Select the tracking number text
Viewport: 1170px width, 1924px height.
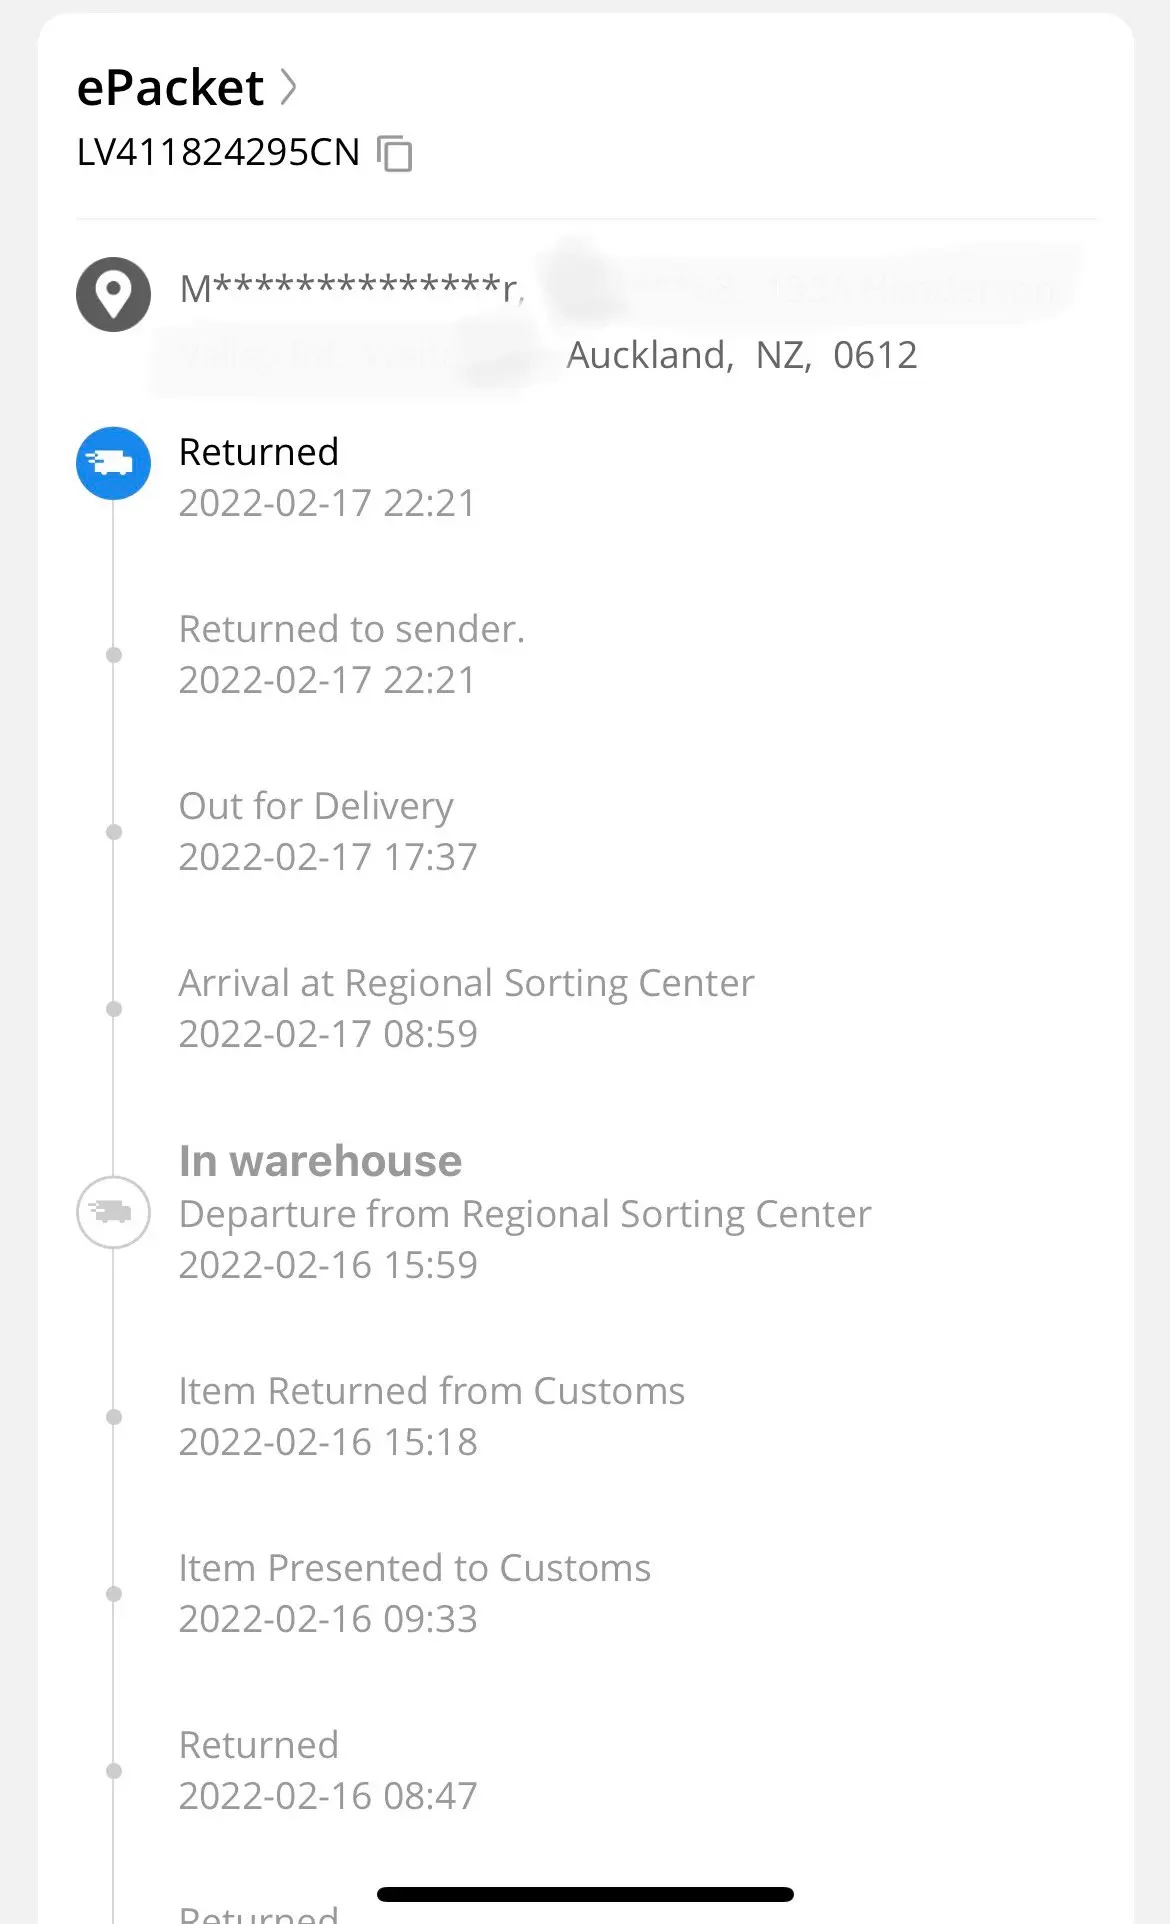click(x=218, y=152)
